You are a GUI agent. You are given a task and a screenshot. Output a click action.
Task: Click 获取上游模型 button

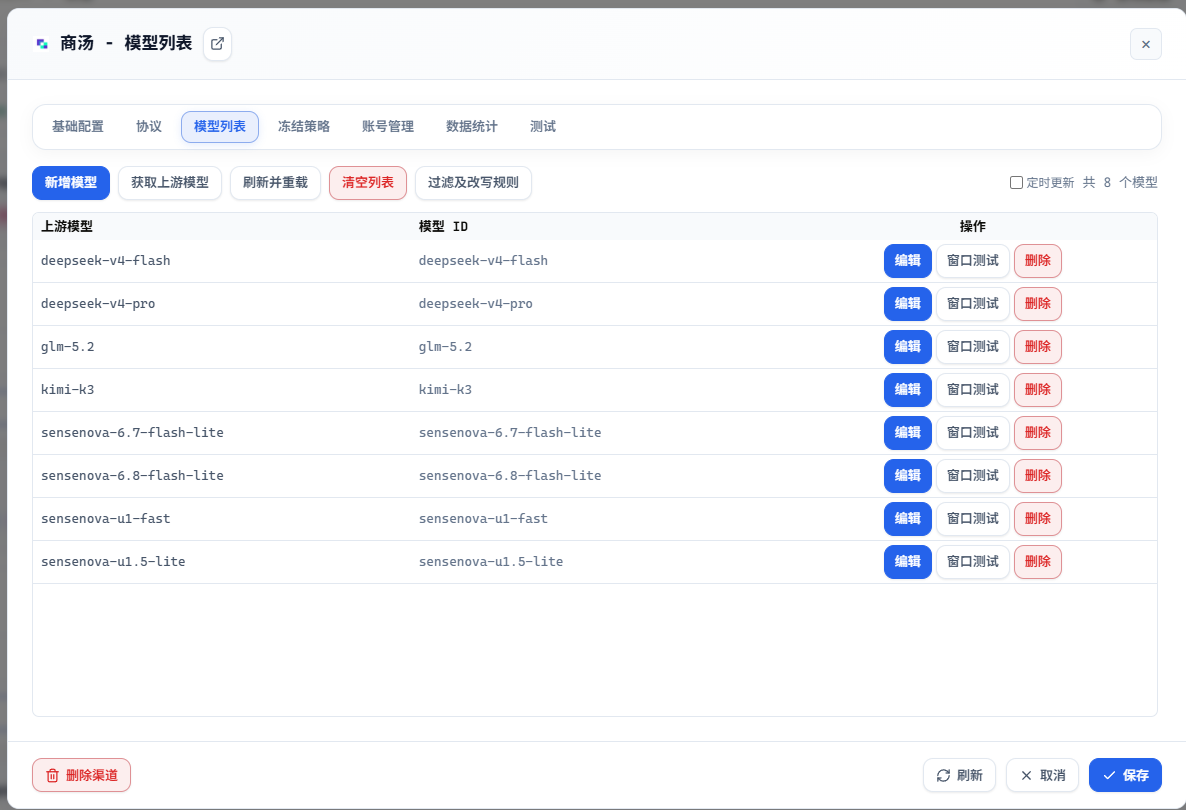coord(169,183)
